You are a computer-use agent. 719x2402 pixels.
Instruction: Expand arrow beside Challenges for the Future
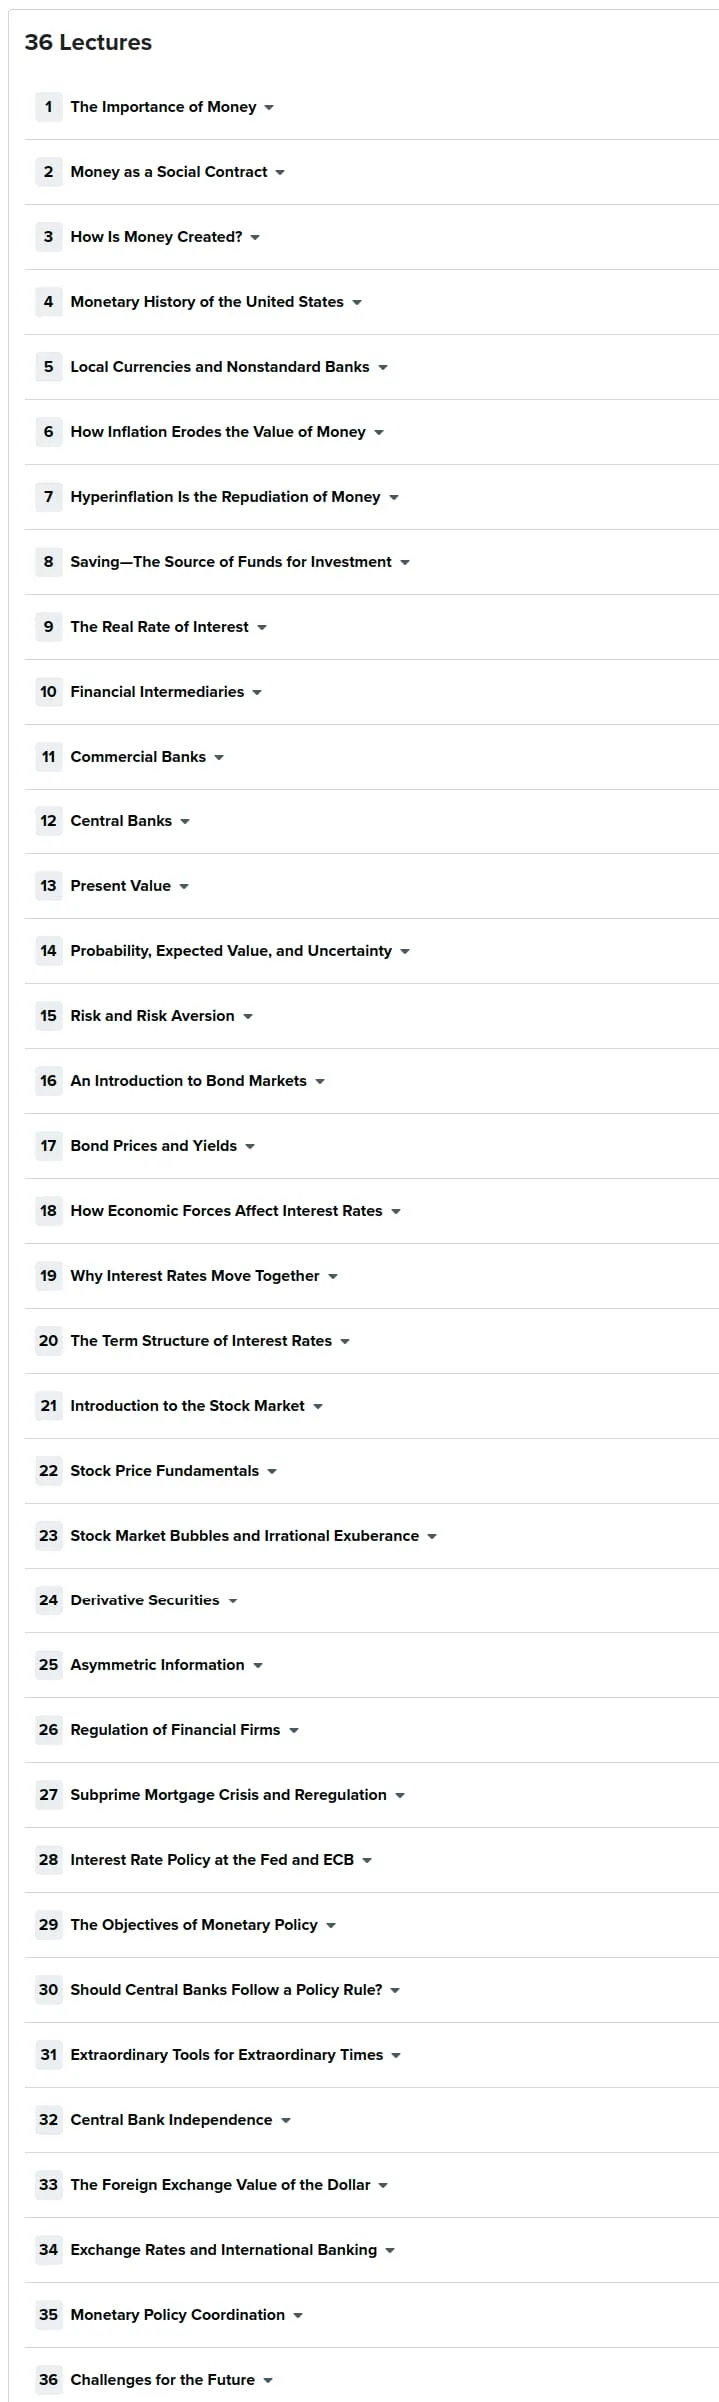[268, 2381]
